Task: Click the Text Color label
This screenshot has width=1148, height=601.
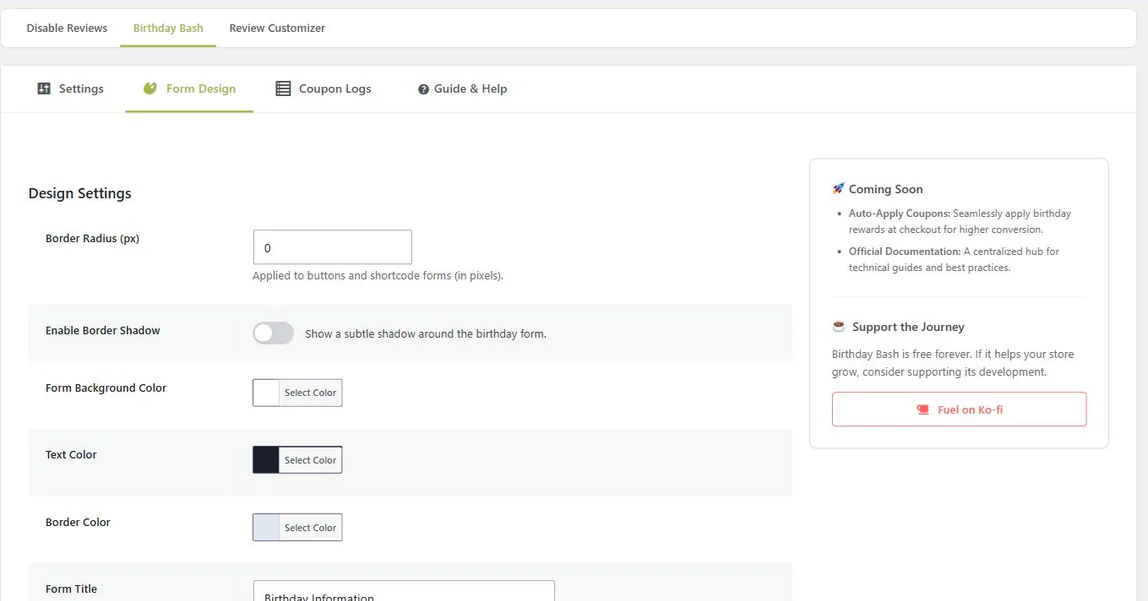Action: 71,455
